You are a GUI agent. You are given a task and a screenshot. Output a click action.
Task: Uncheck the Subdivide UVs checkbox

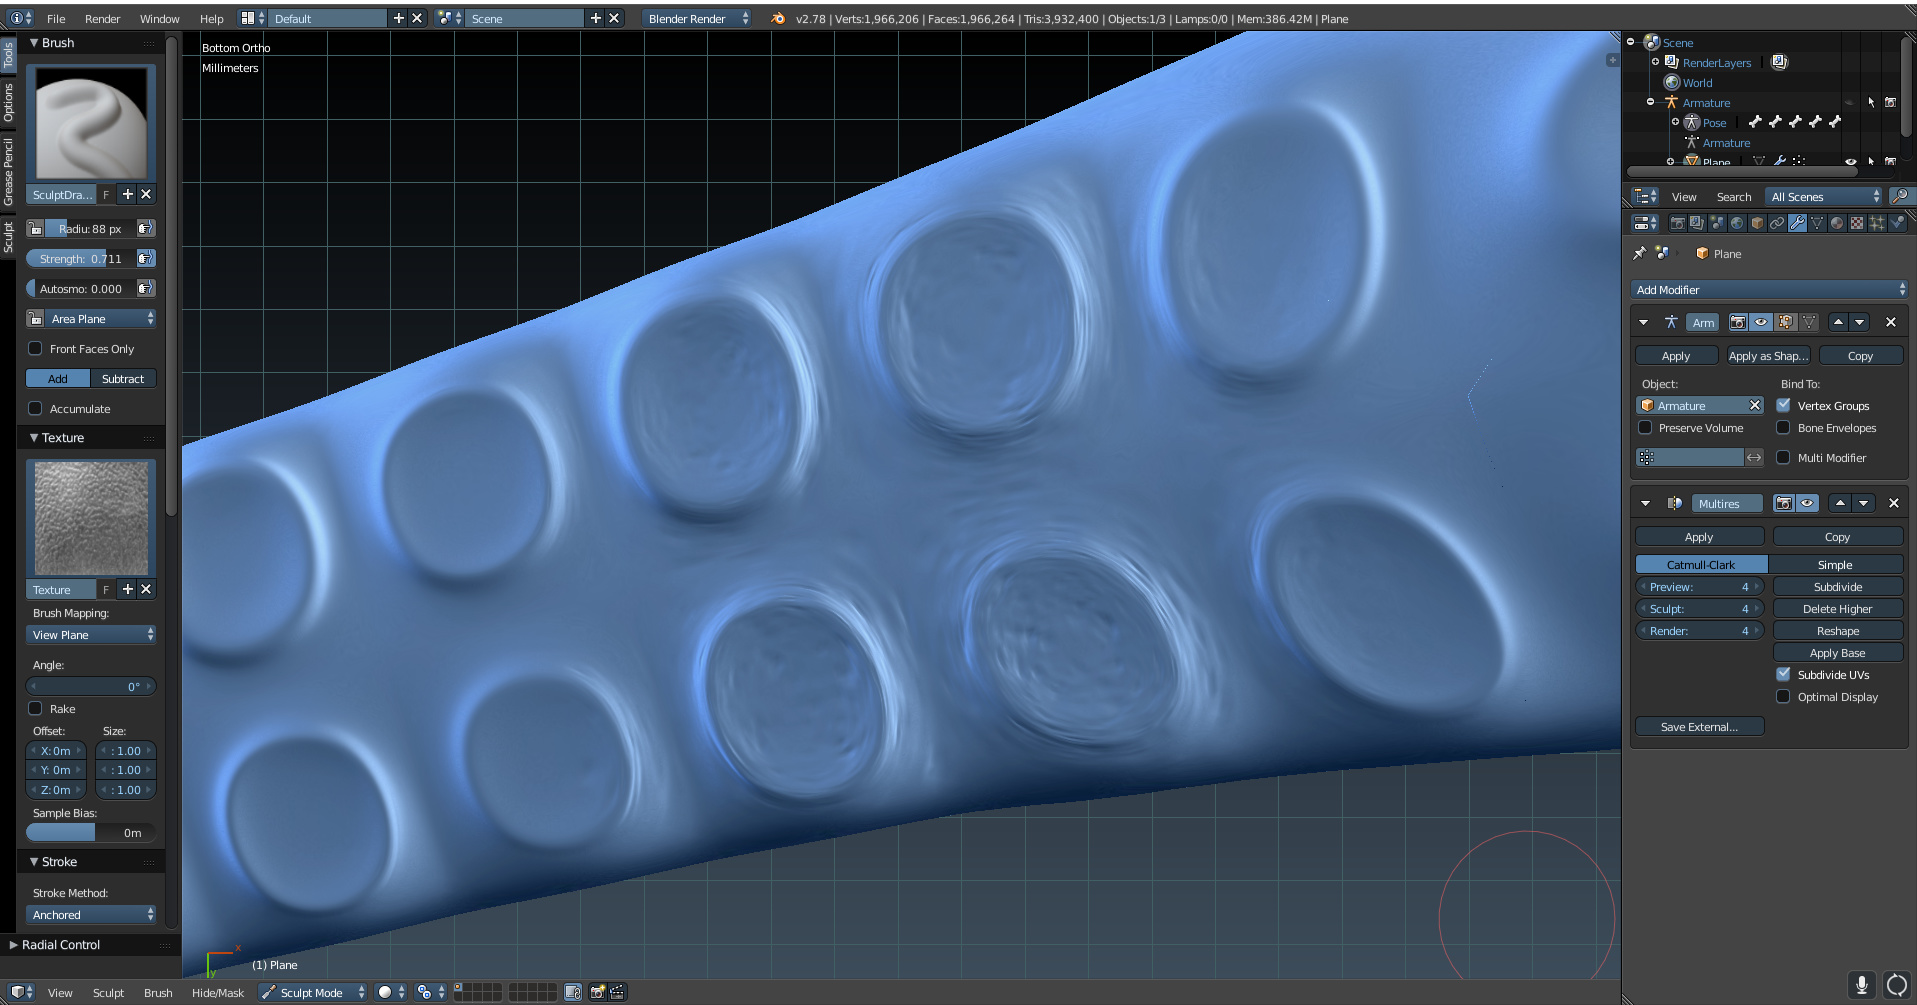1784,674
